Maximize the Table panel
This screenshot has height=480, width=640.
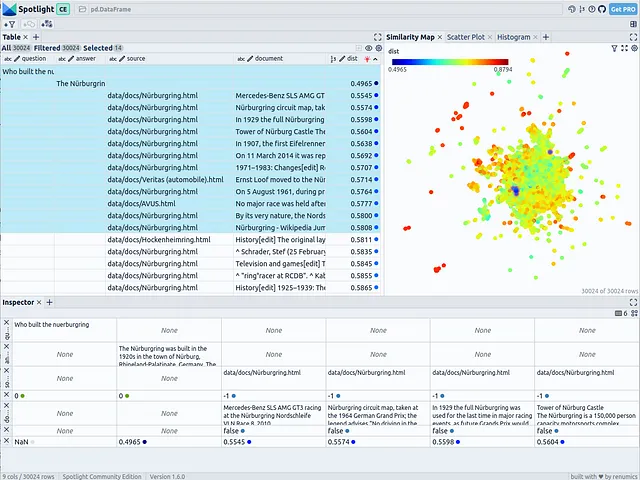coord(378,37)
